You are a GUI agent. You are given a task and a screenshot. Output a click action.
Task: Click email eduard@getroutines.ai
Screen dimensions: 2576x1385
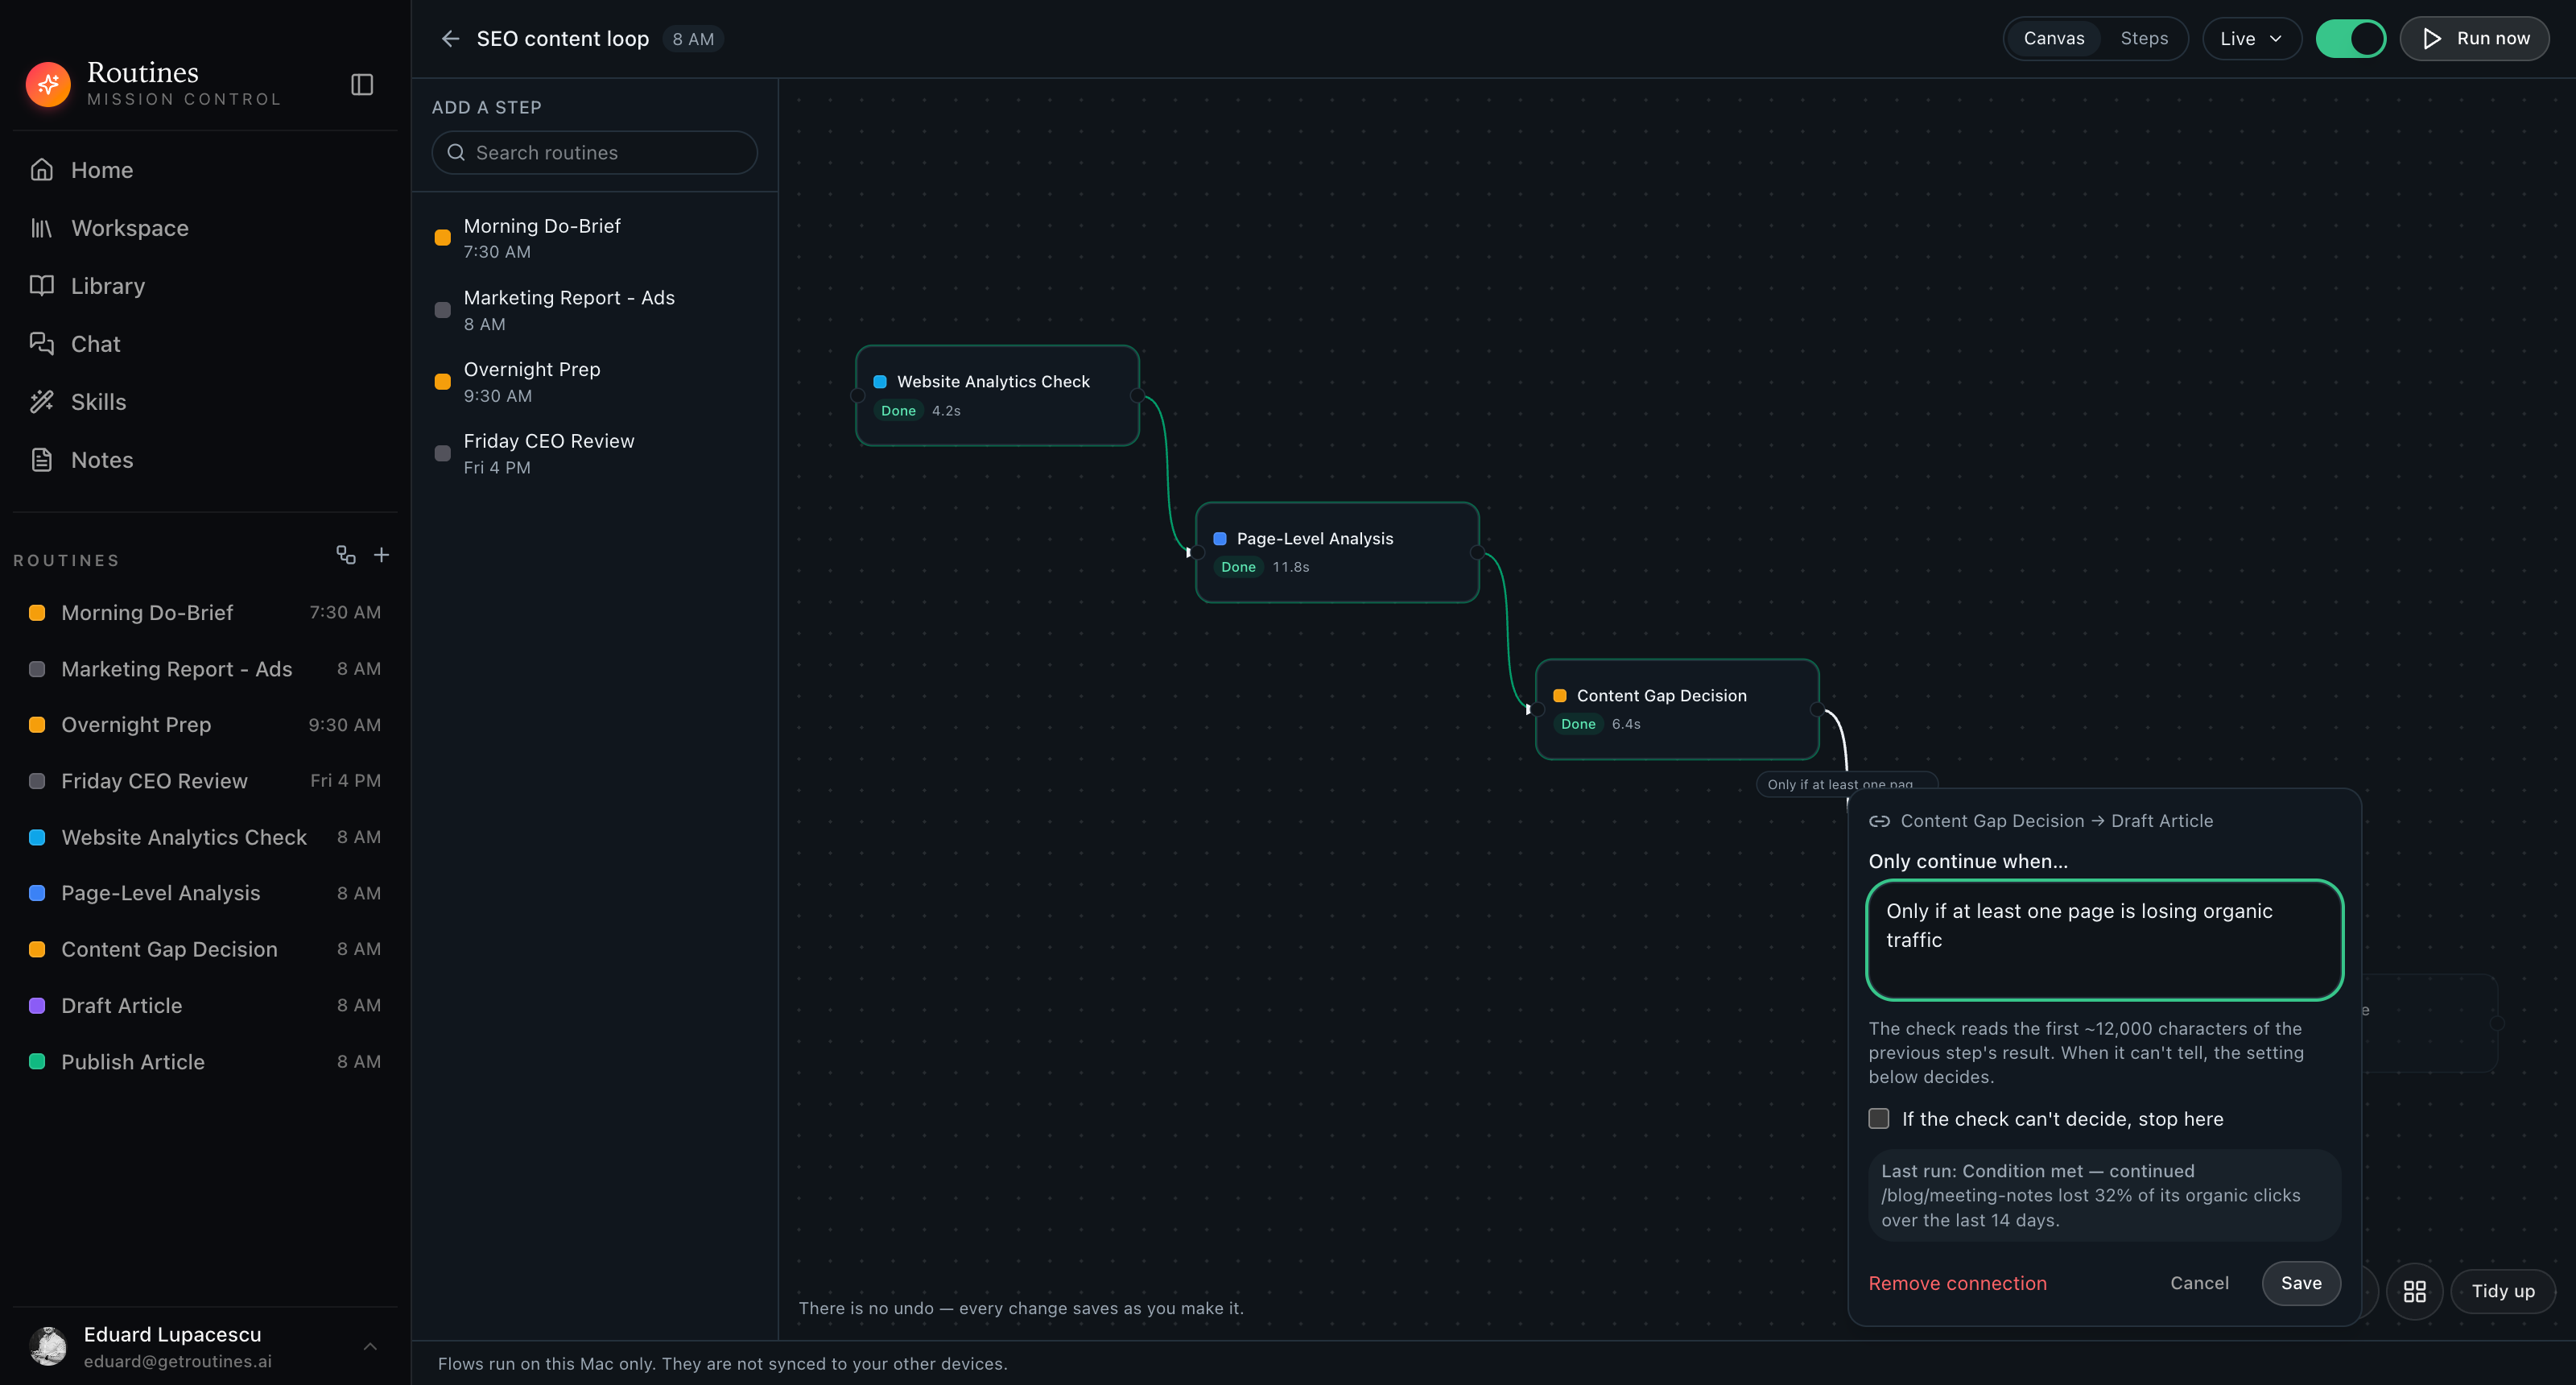177,1362
